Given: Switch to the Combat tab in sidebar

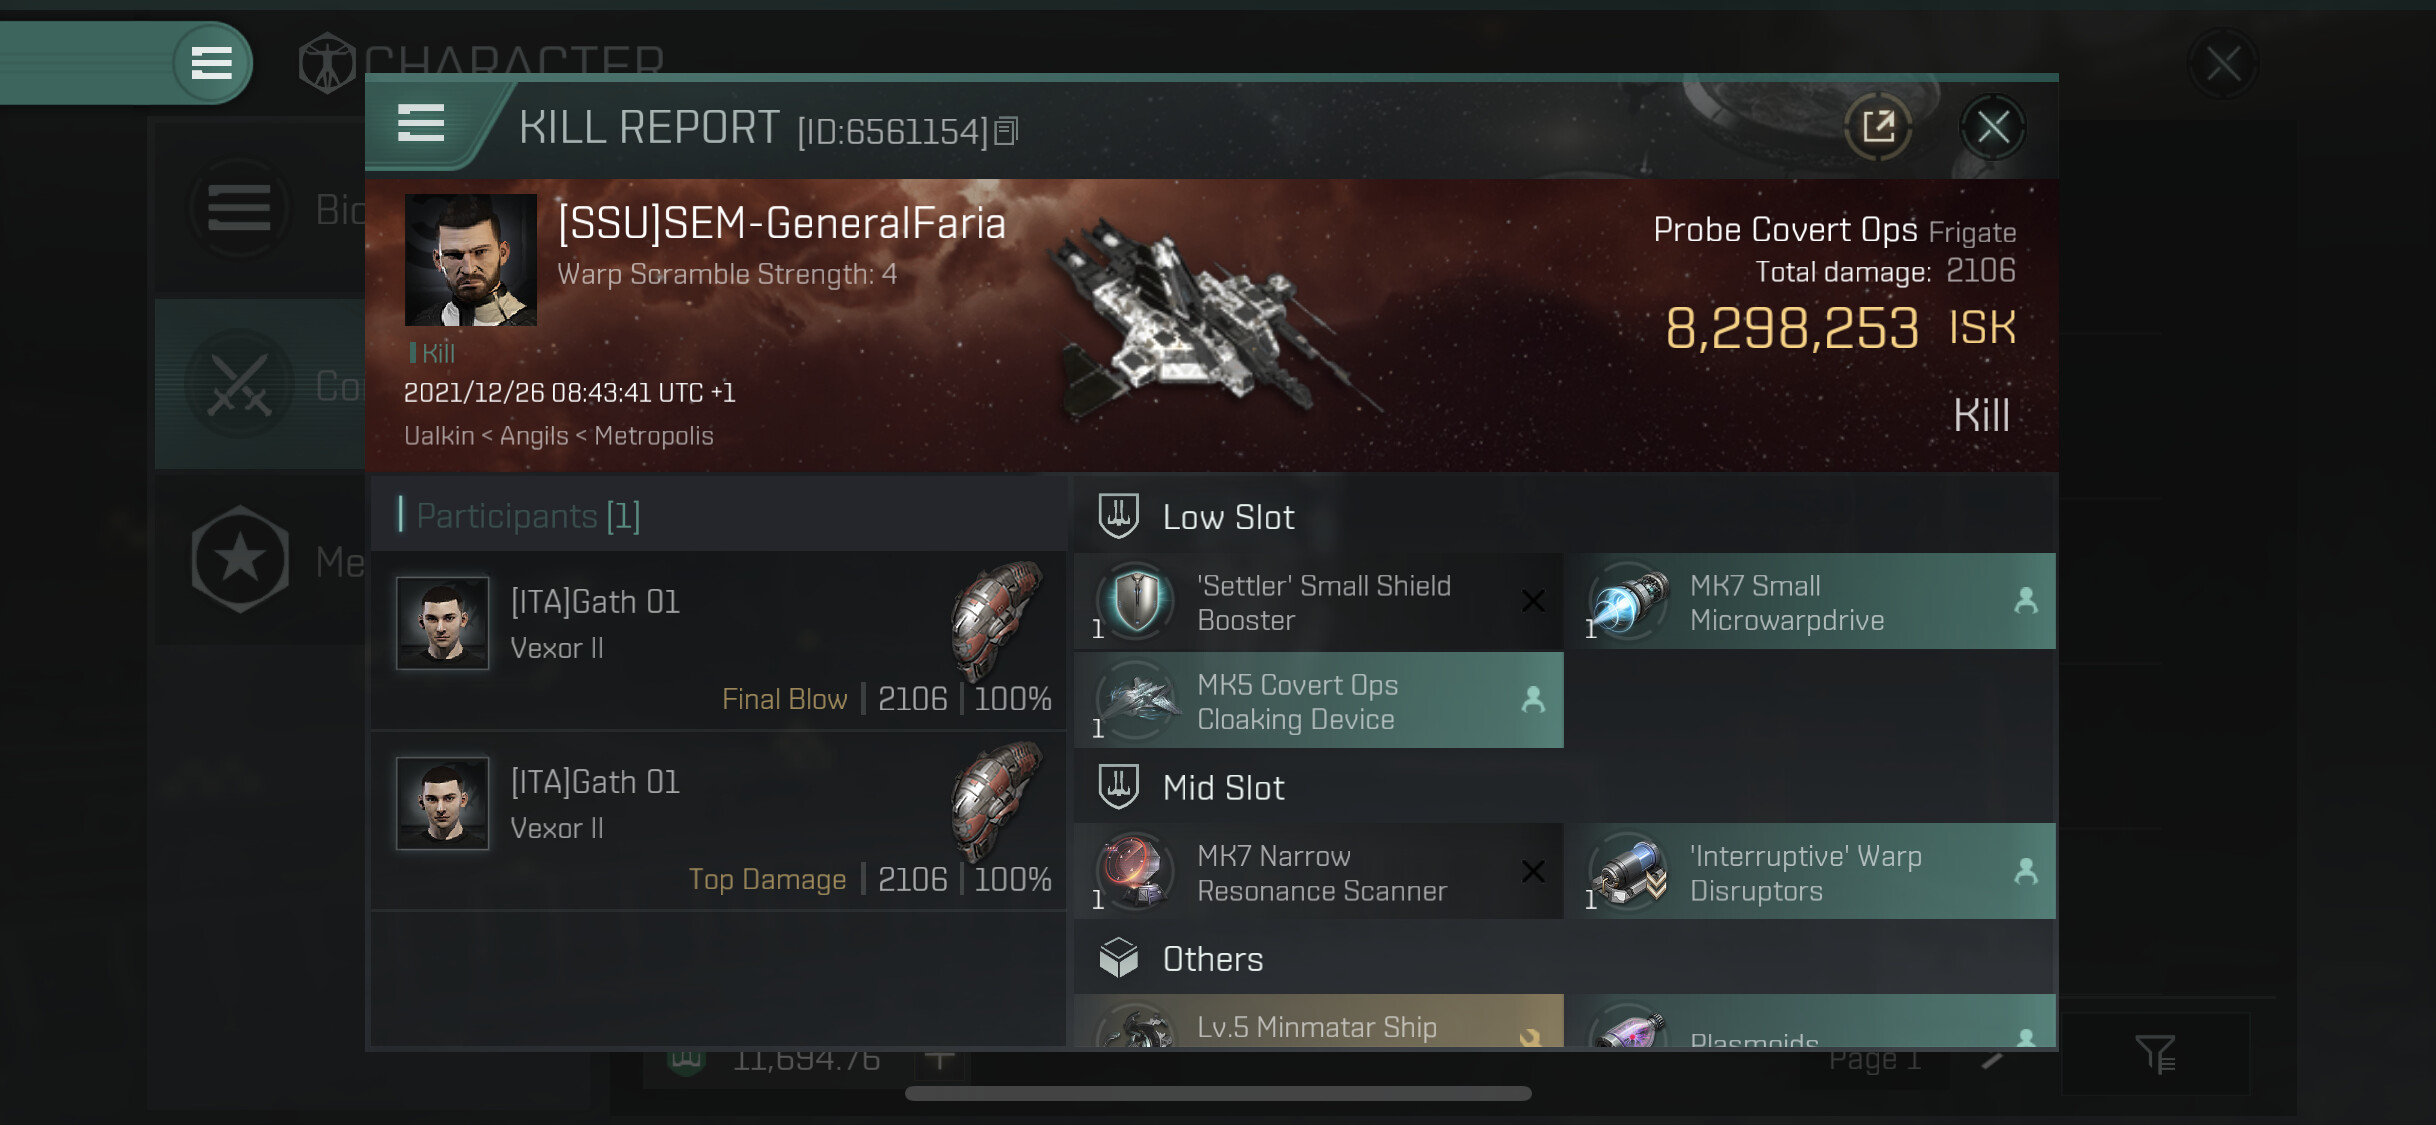Looking at the screenshot, I should [x=260, y=384].
